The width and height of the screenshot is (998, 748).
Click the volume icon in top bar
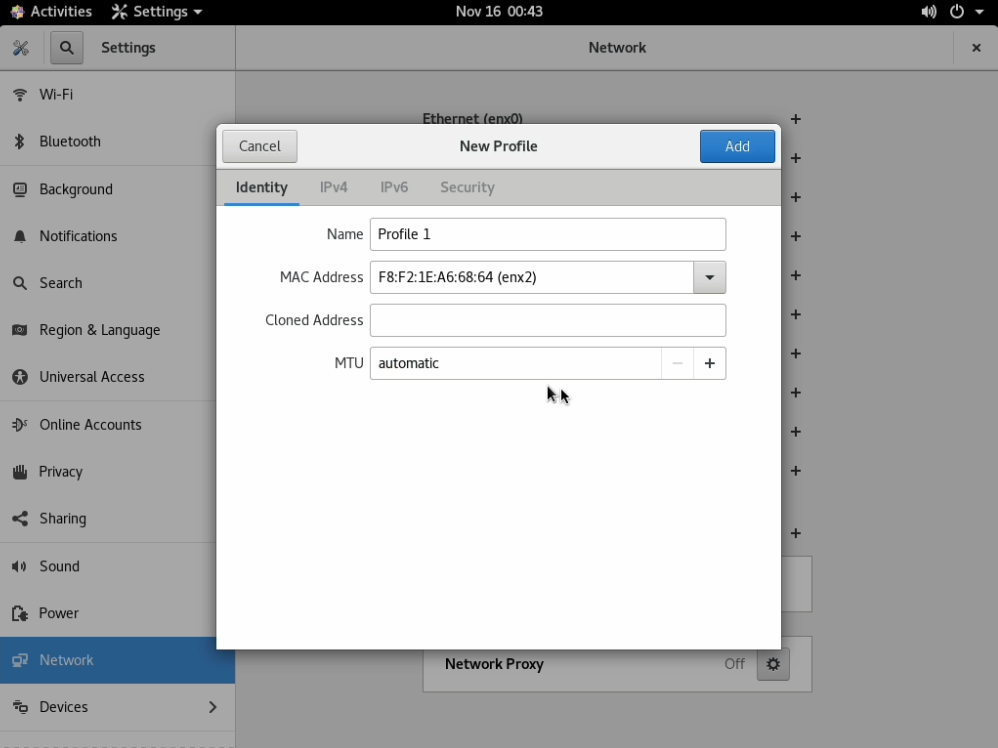929,12
